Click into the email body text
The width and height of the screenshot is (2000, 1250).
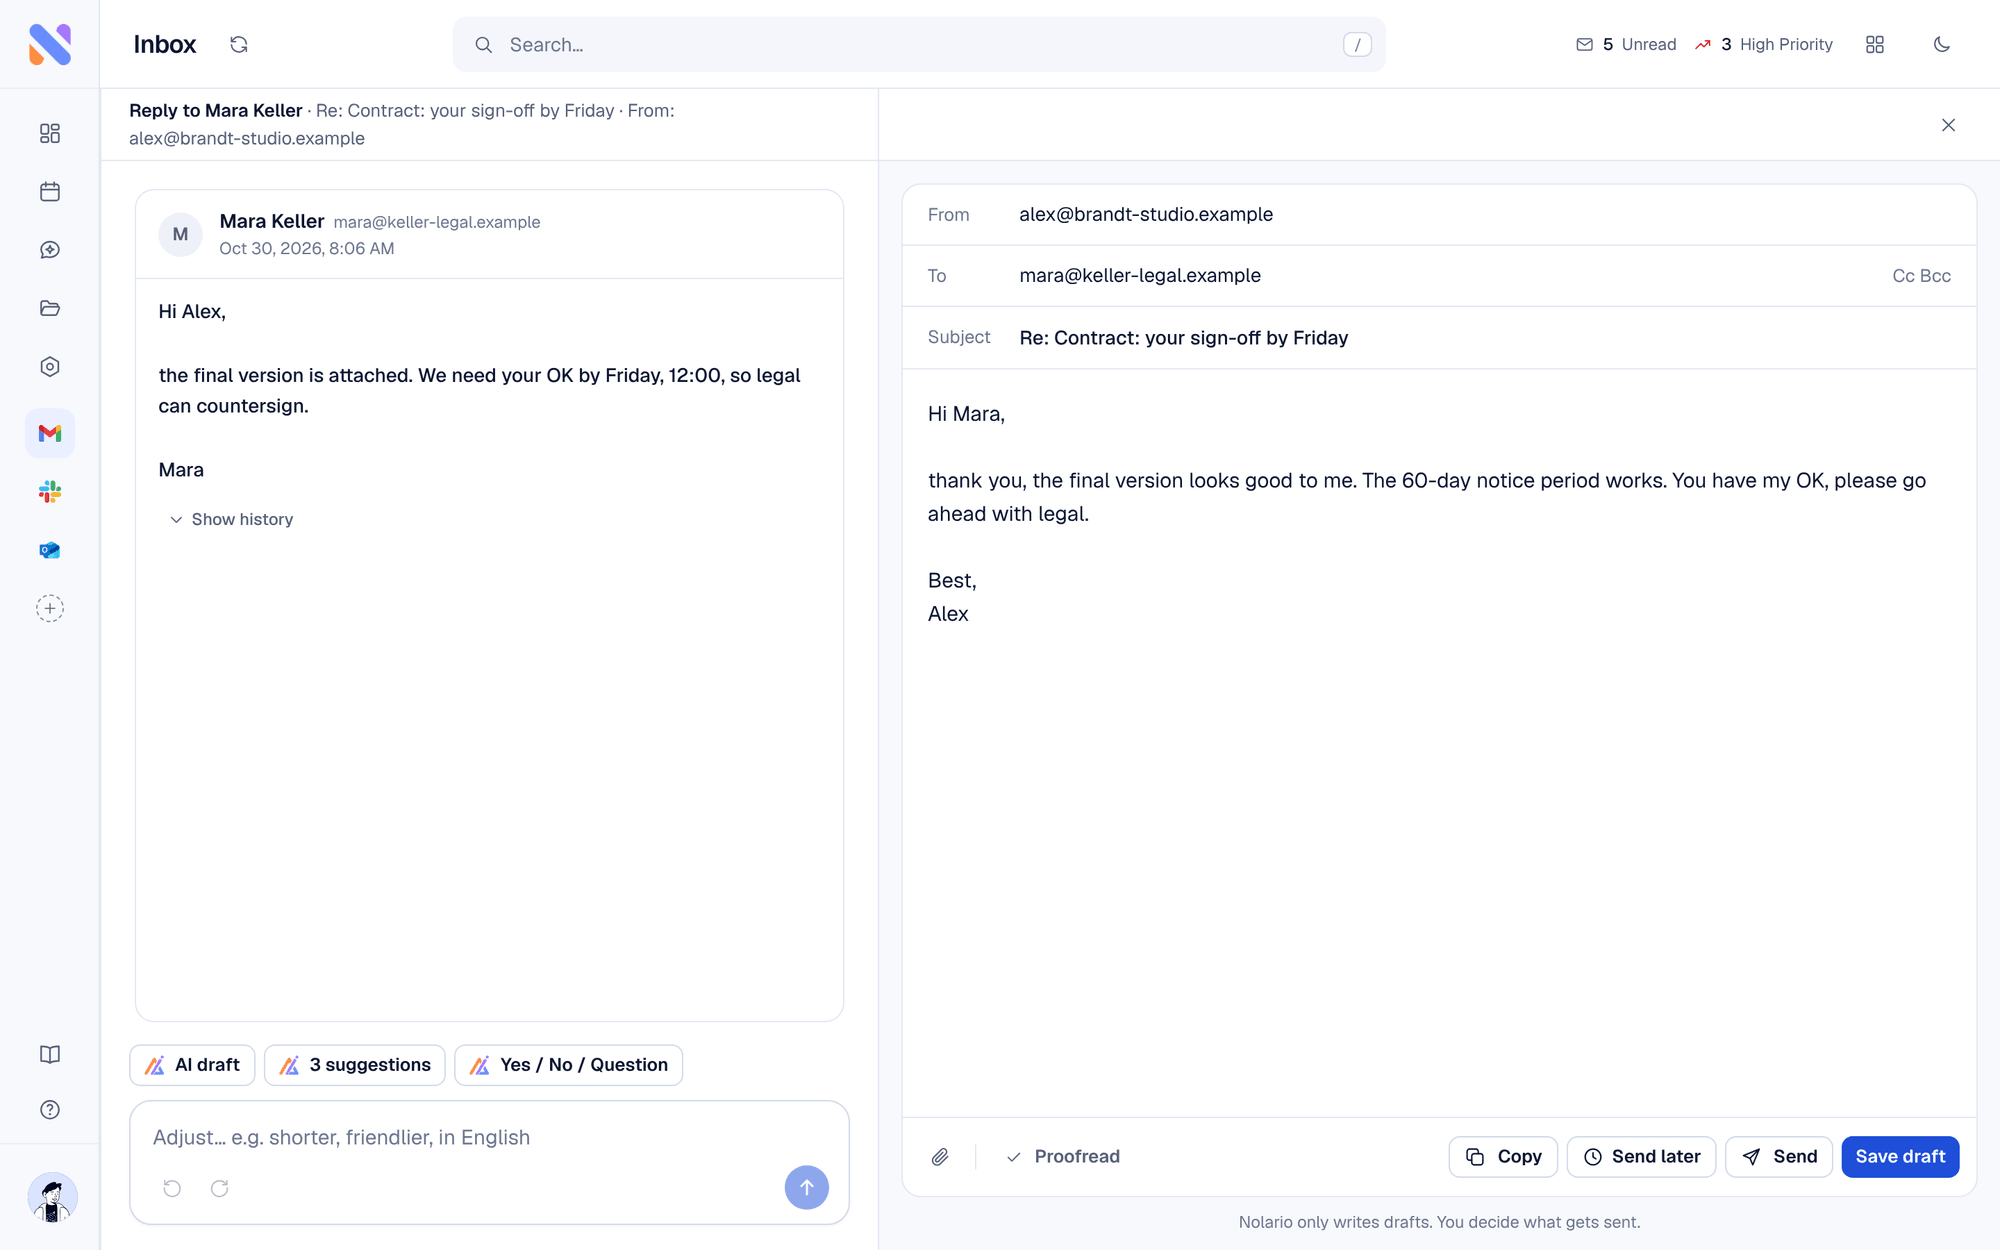tap(1439, 742)
